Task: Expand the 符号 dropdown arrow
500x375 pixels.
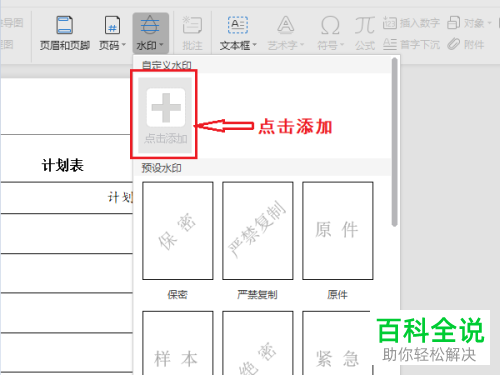Action: [342, 45]
